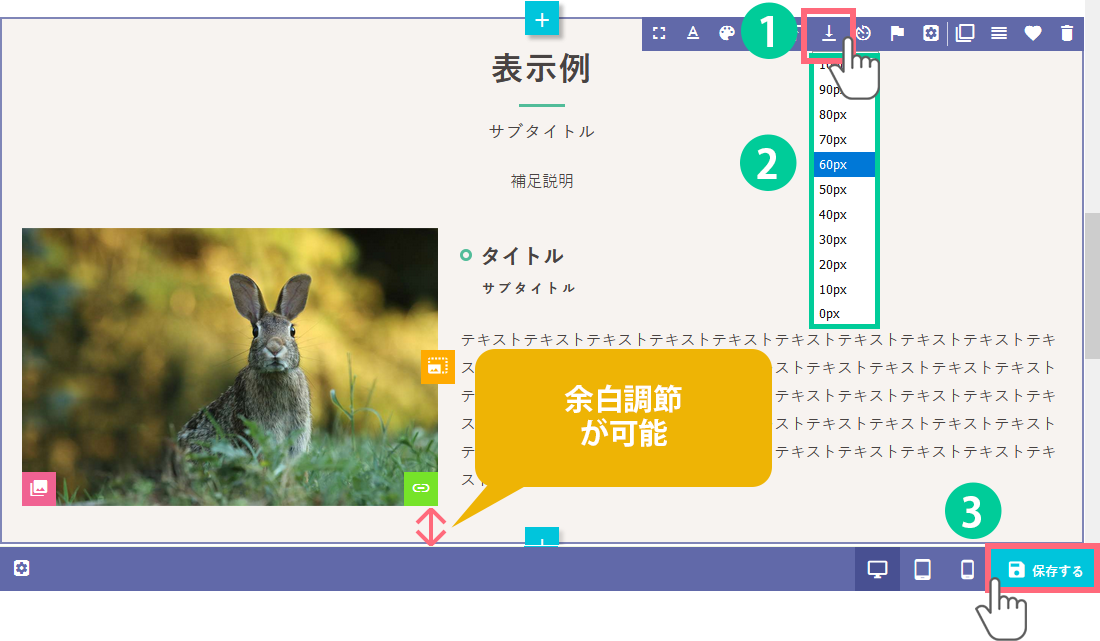
Task: Add a new block with top plus button
Action: [542, 19]
